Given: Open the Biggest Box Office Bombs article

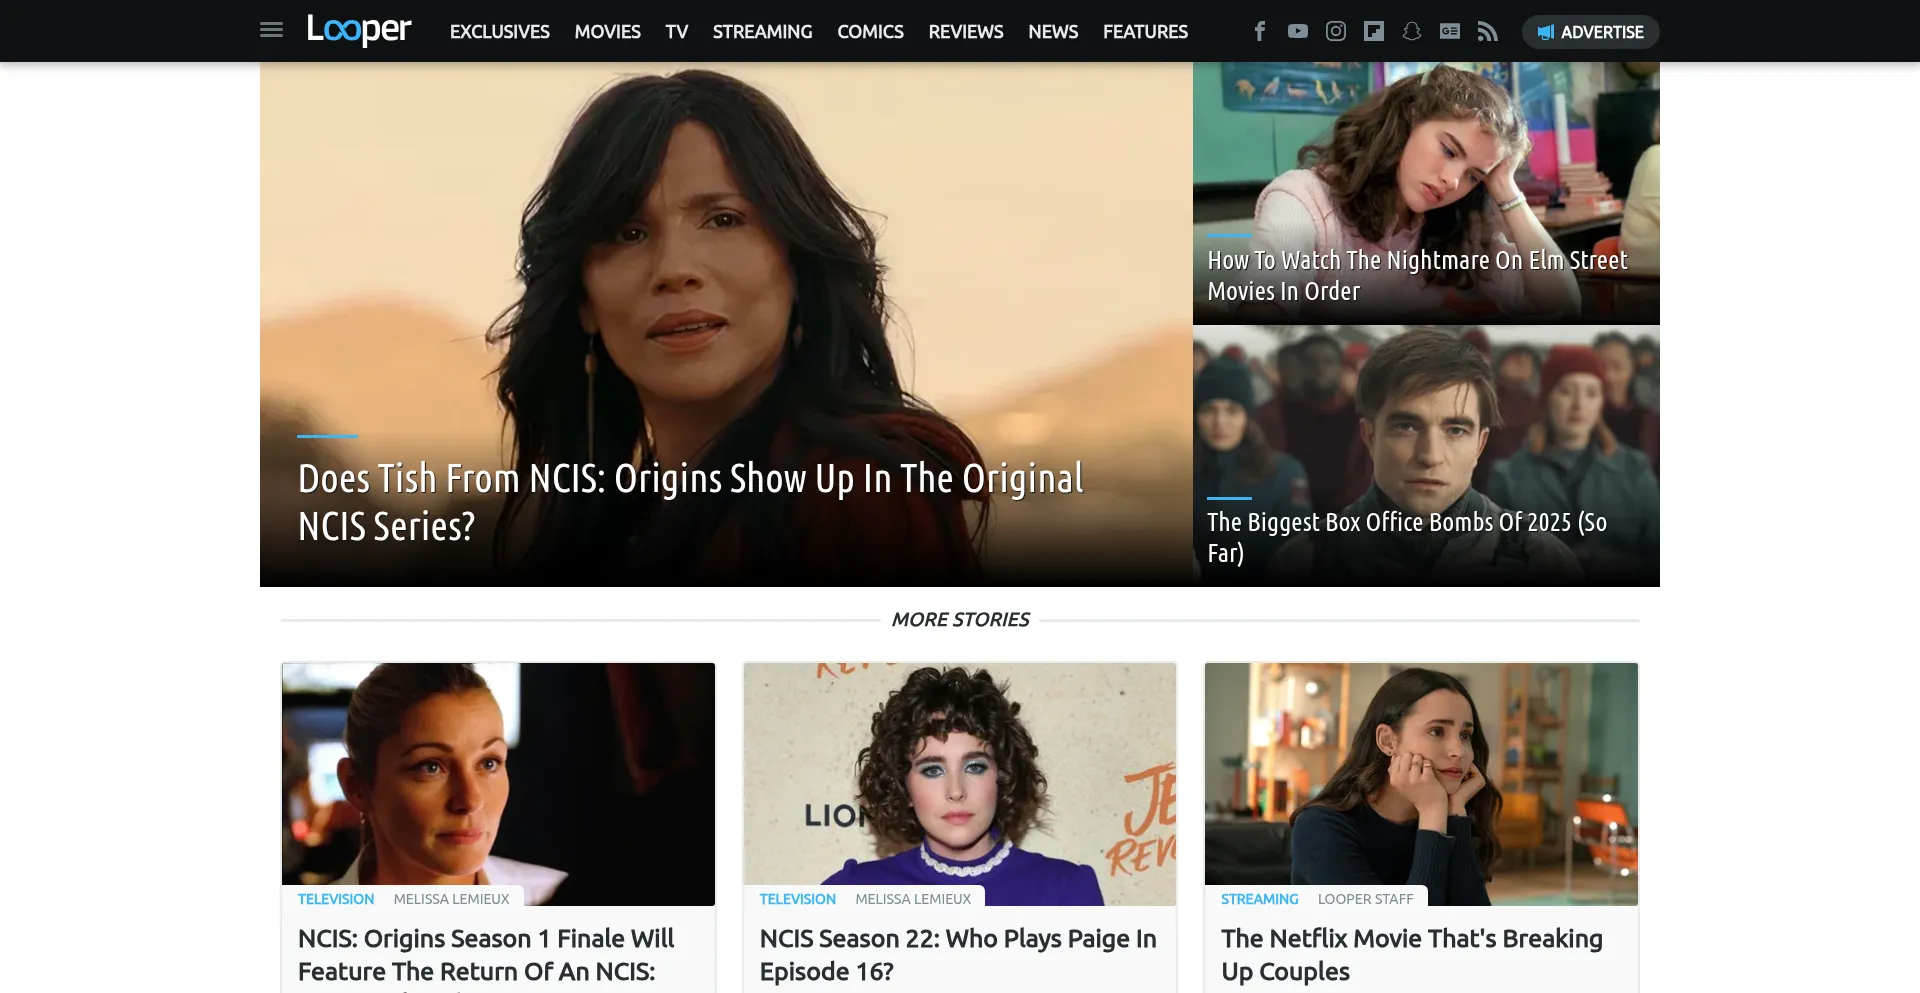Looking at the screenshot, I should point(1407,538).
